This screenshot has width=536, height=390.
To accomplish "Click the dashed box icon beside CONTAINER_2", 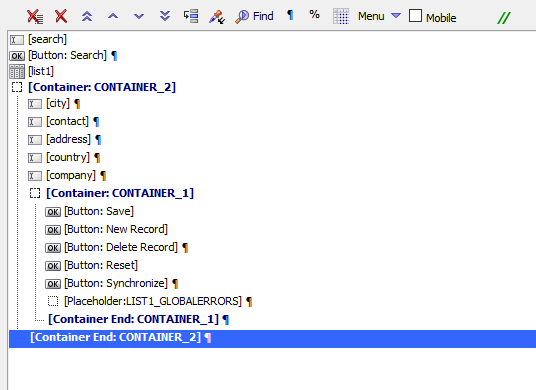I will tap(17, 87).
